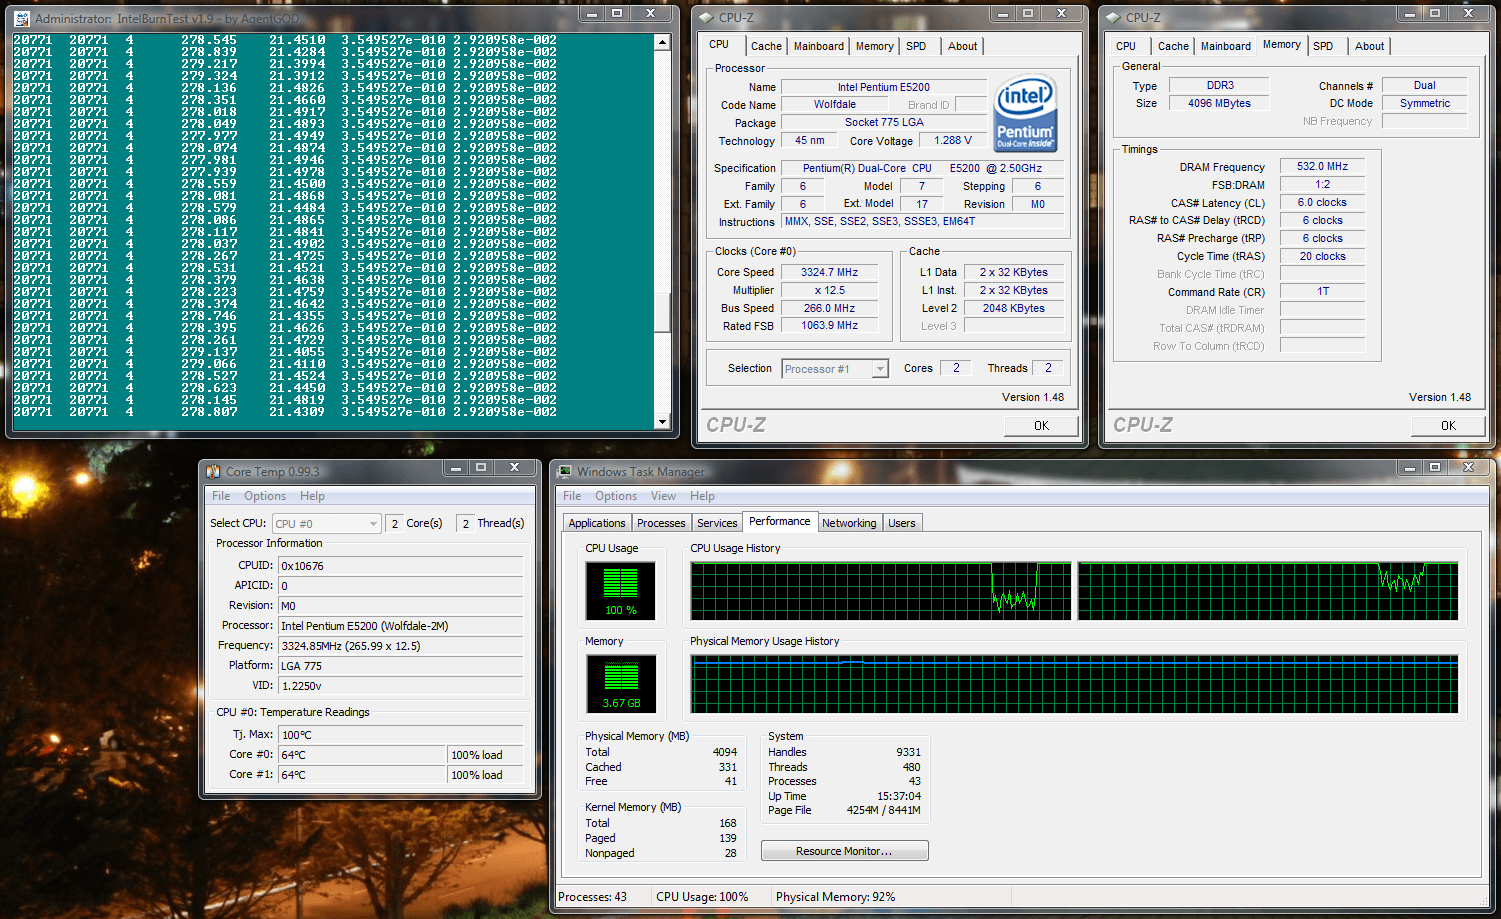
Task: Open About tab in CPU-Z Memory window
Action: click(x=1369, y=46)
